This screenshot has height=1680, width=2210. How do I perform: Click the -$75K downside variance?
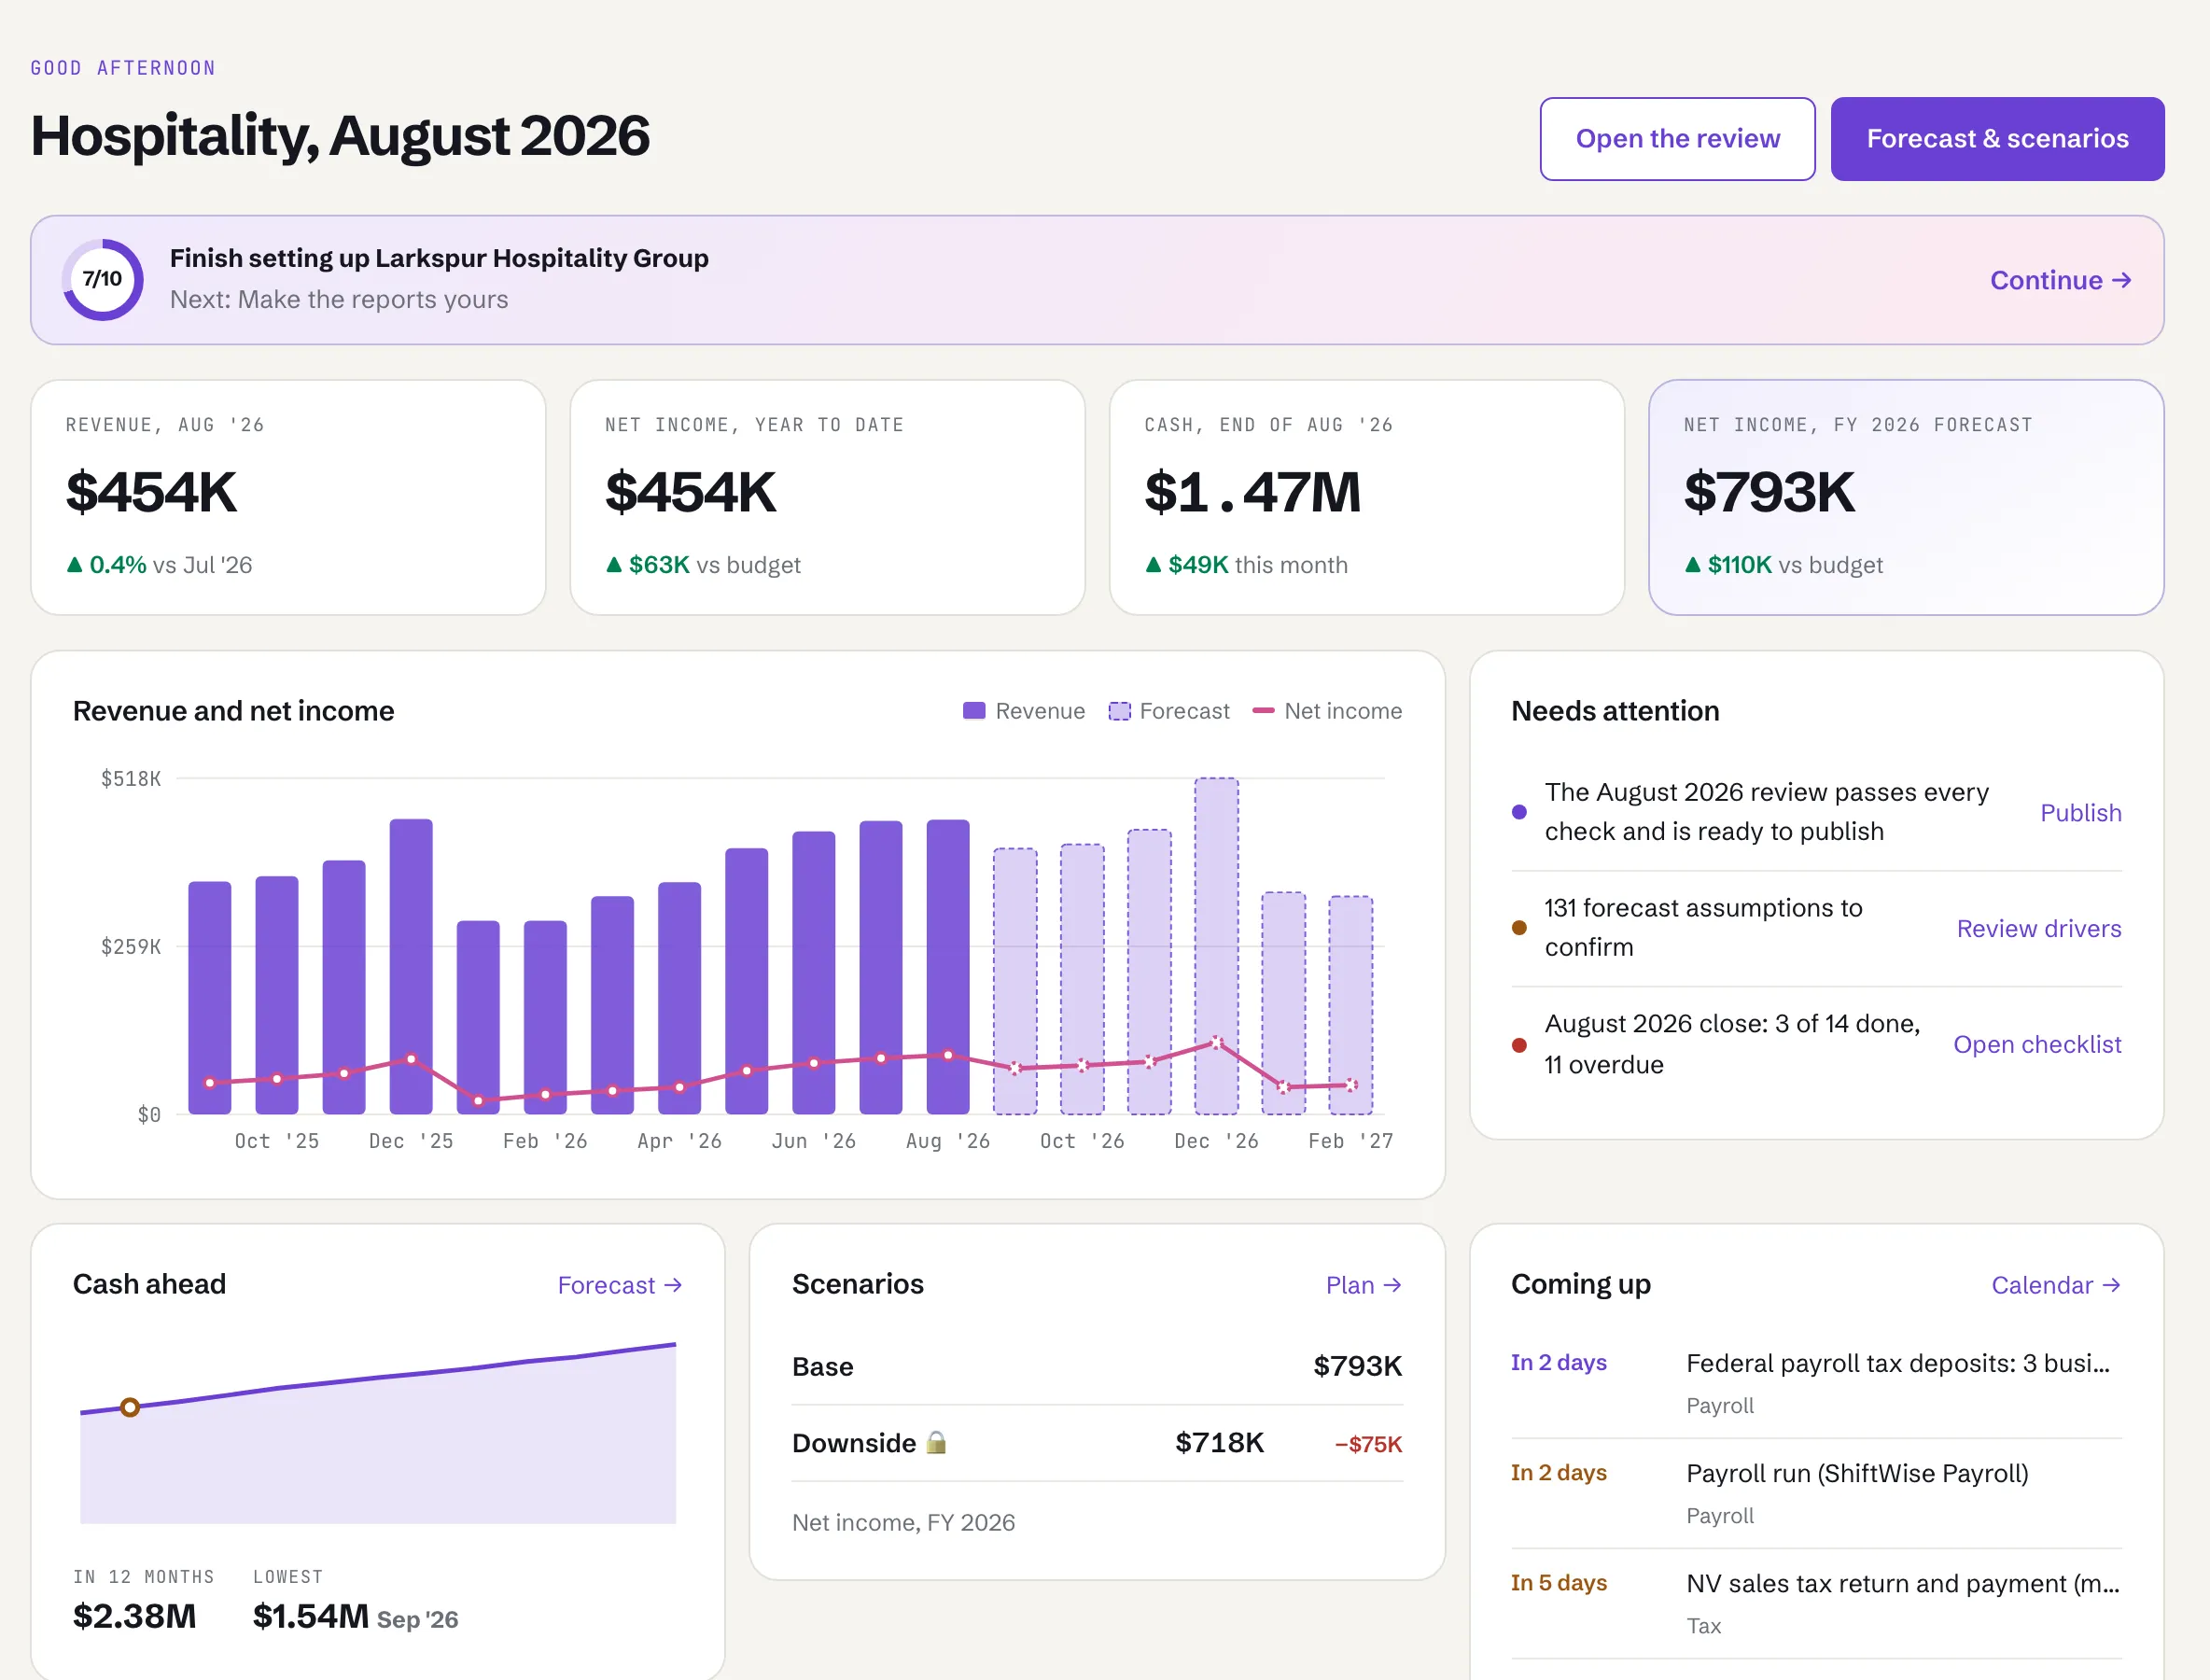click(1368, 1444)
